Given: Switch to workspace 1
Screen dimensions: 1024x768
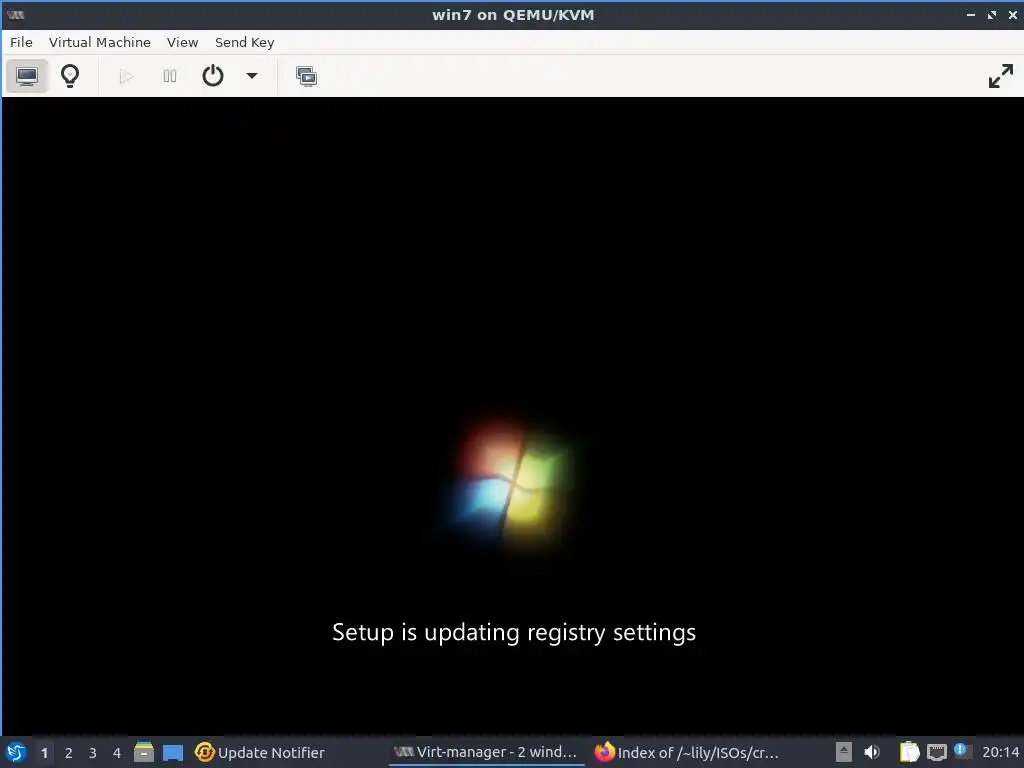Looking at the screenshot, I should (44, 753).
